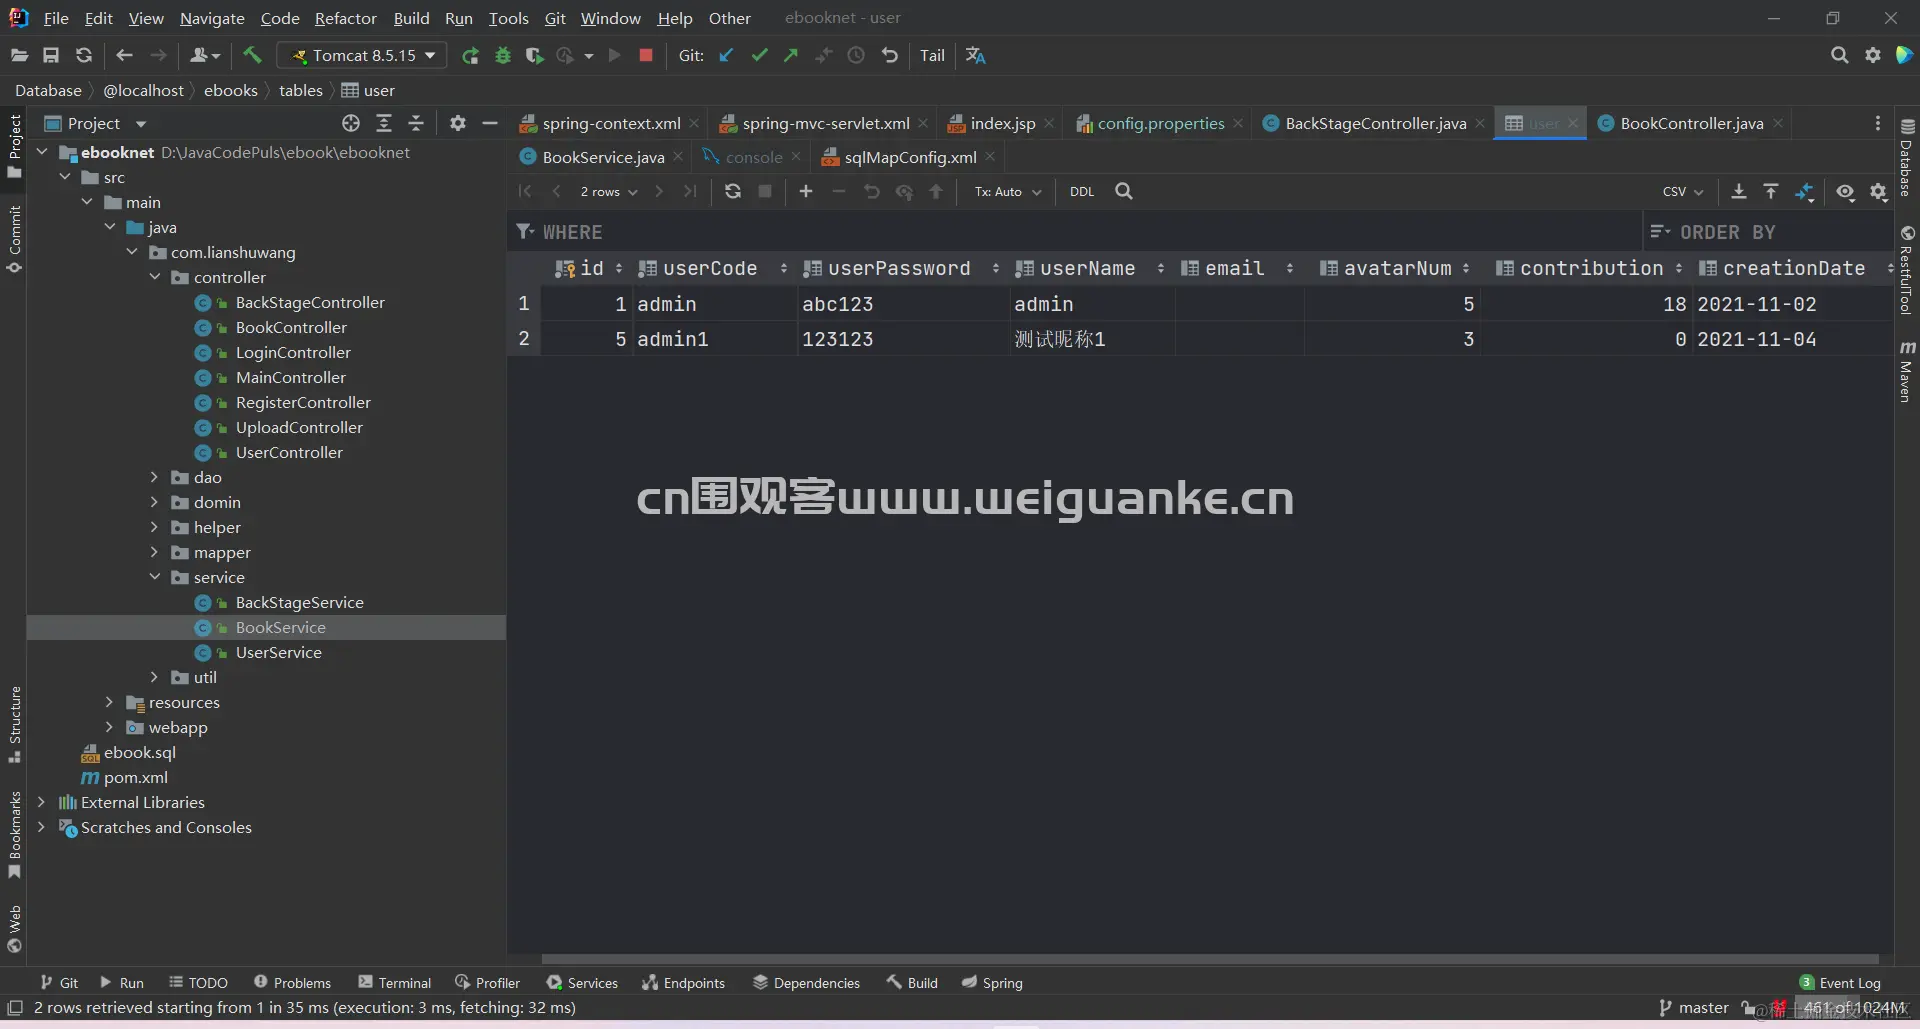
Task: Expand the resources folder in tree
Action: [110, 702]
